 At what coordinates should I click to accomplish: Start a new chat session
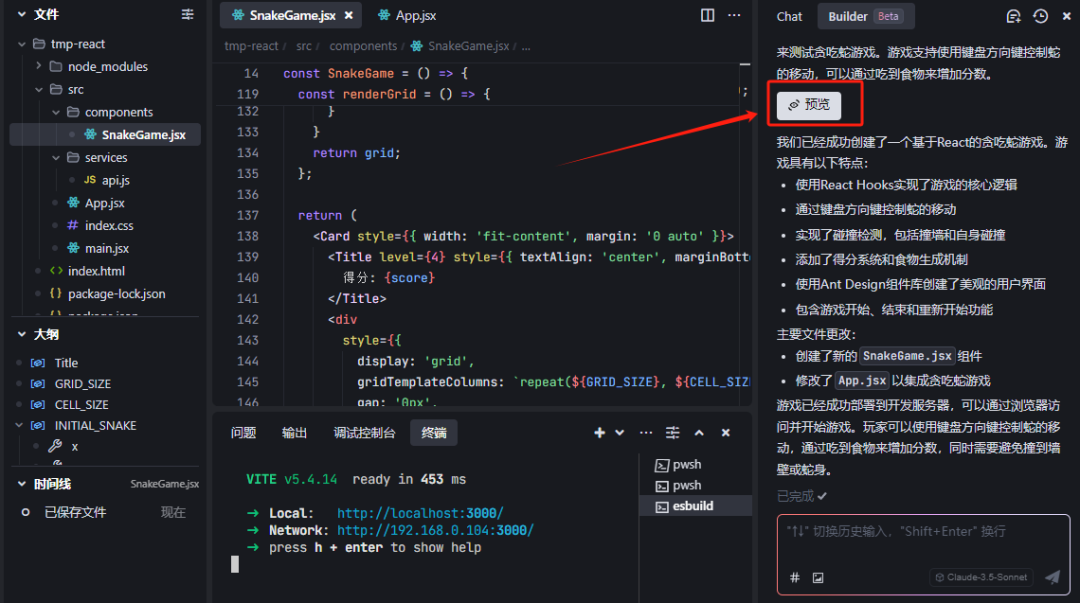click(x=1013, y=16)
